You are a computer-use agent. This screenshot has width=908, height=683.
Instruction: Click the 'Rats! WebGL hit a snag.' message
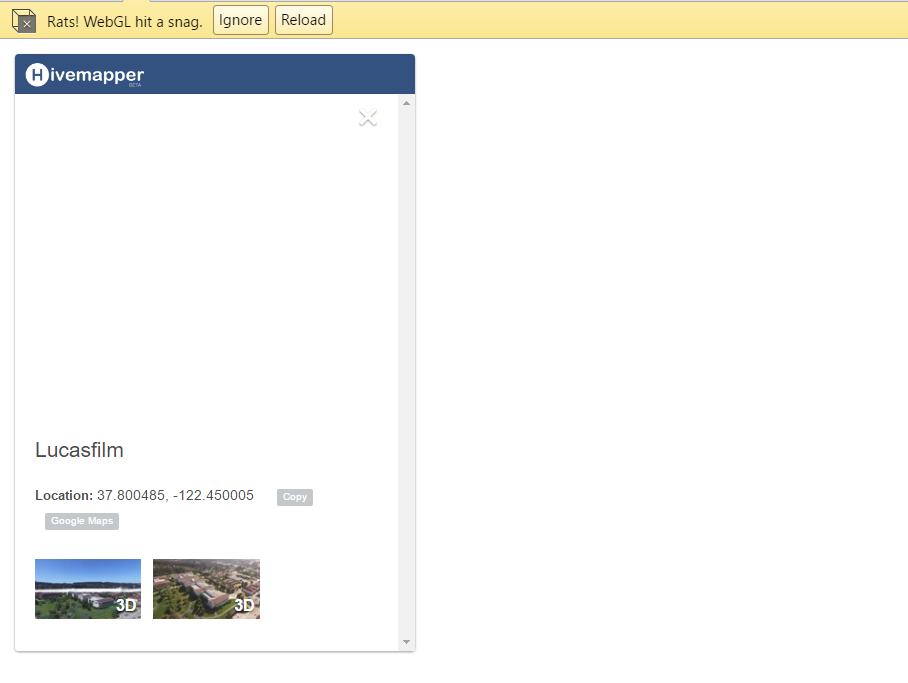125,22
